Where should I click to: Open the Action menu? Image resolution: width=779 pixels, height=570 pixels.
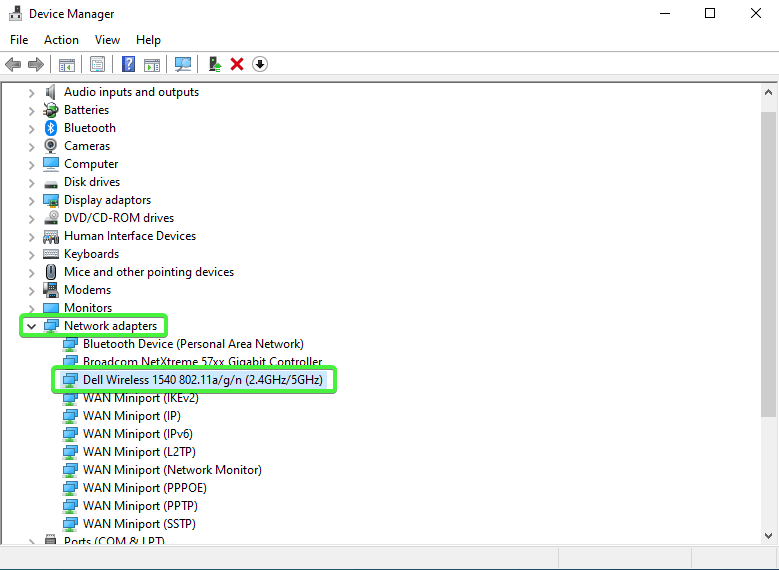[61, 40]
